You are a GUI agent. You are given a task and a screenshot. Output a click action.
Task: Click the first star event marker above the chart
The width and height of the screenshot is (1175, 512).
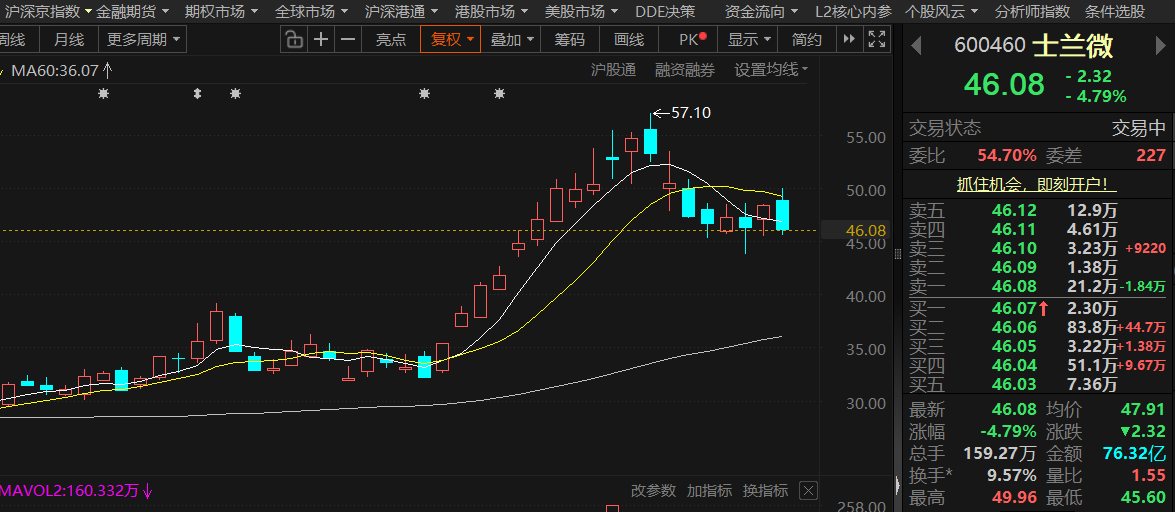pos(103,94)
